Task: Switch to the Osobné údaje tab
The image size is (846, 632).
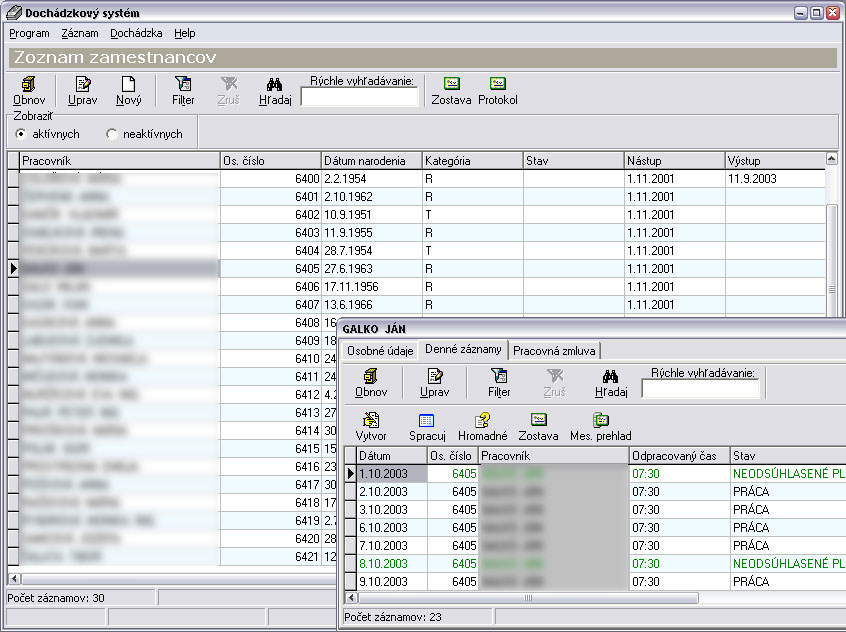Action: [x=380, y=351]
